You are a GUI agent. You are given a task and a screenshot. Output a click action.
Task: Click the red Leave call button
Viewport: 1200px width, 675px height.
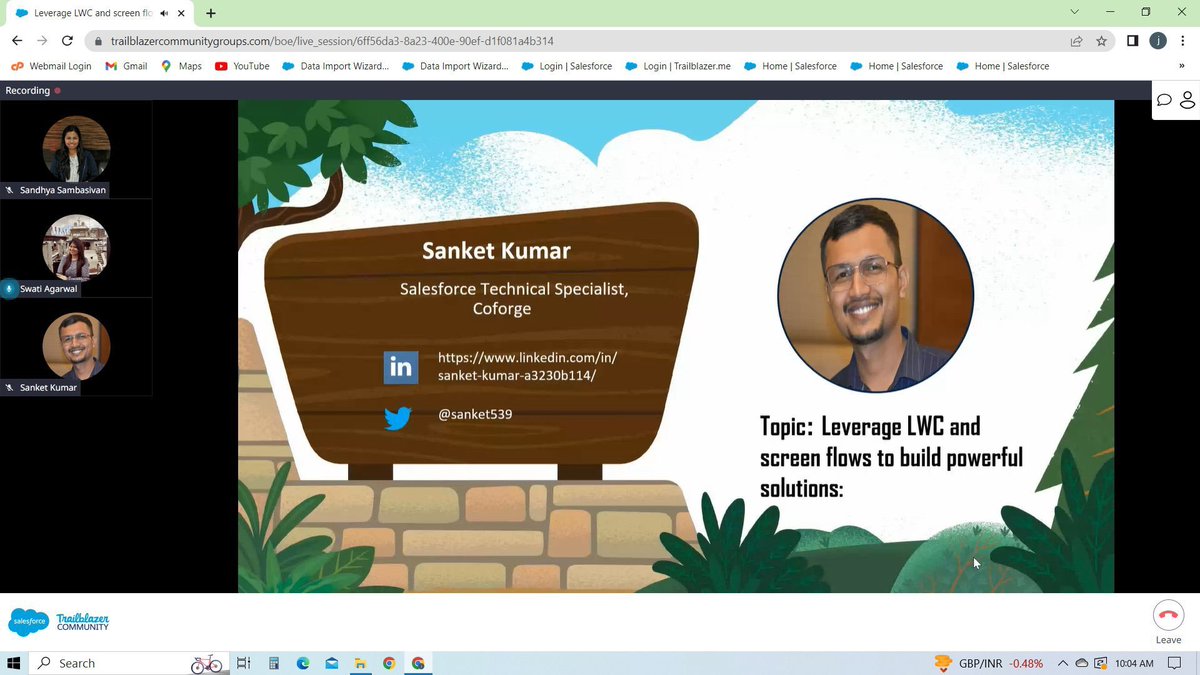[1168, 616]
